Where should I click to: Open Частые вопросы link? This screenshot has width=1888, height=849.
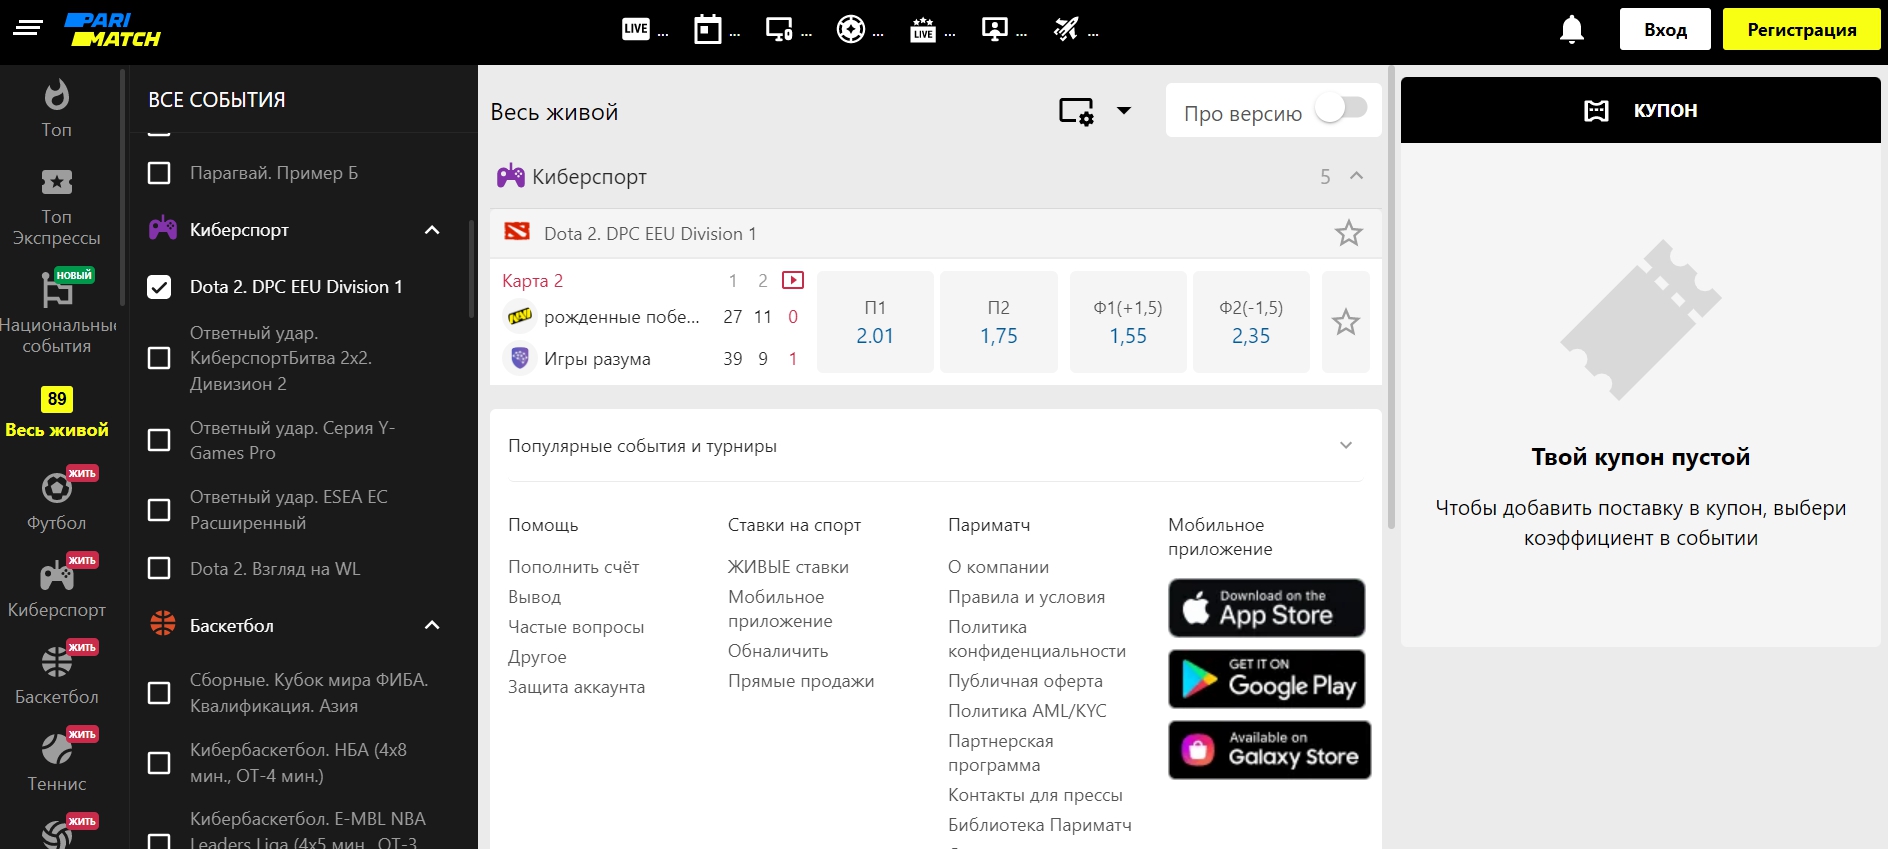coord(576,627)
